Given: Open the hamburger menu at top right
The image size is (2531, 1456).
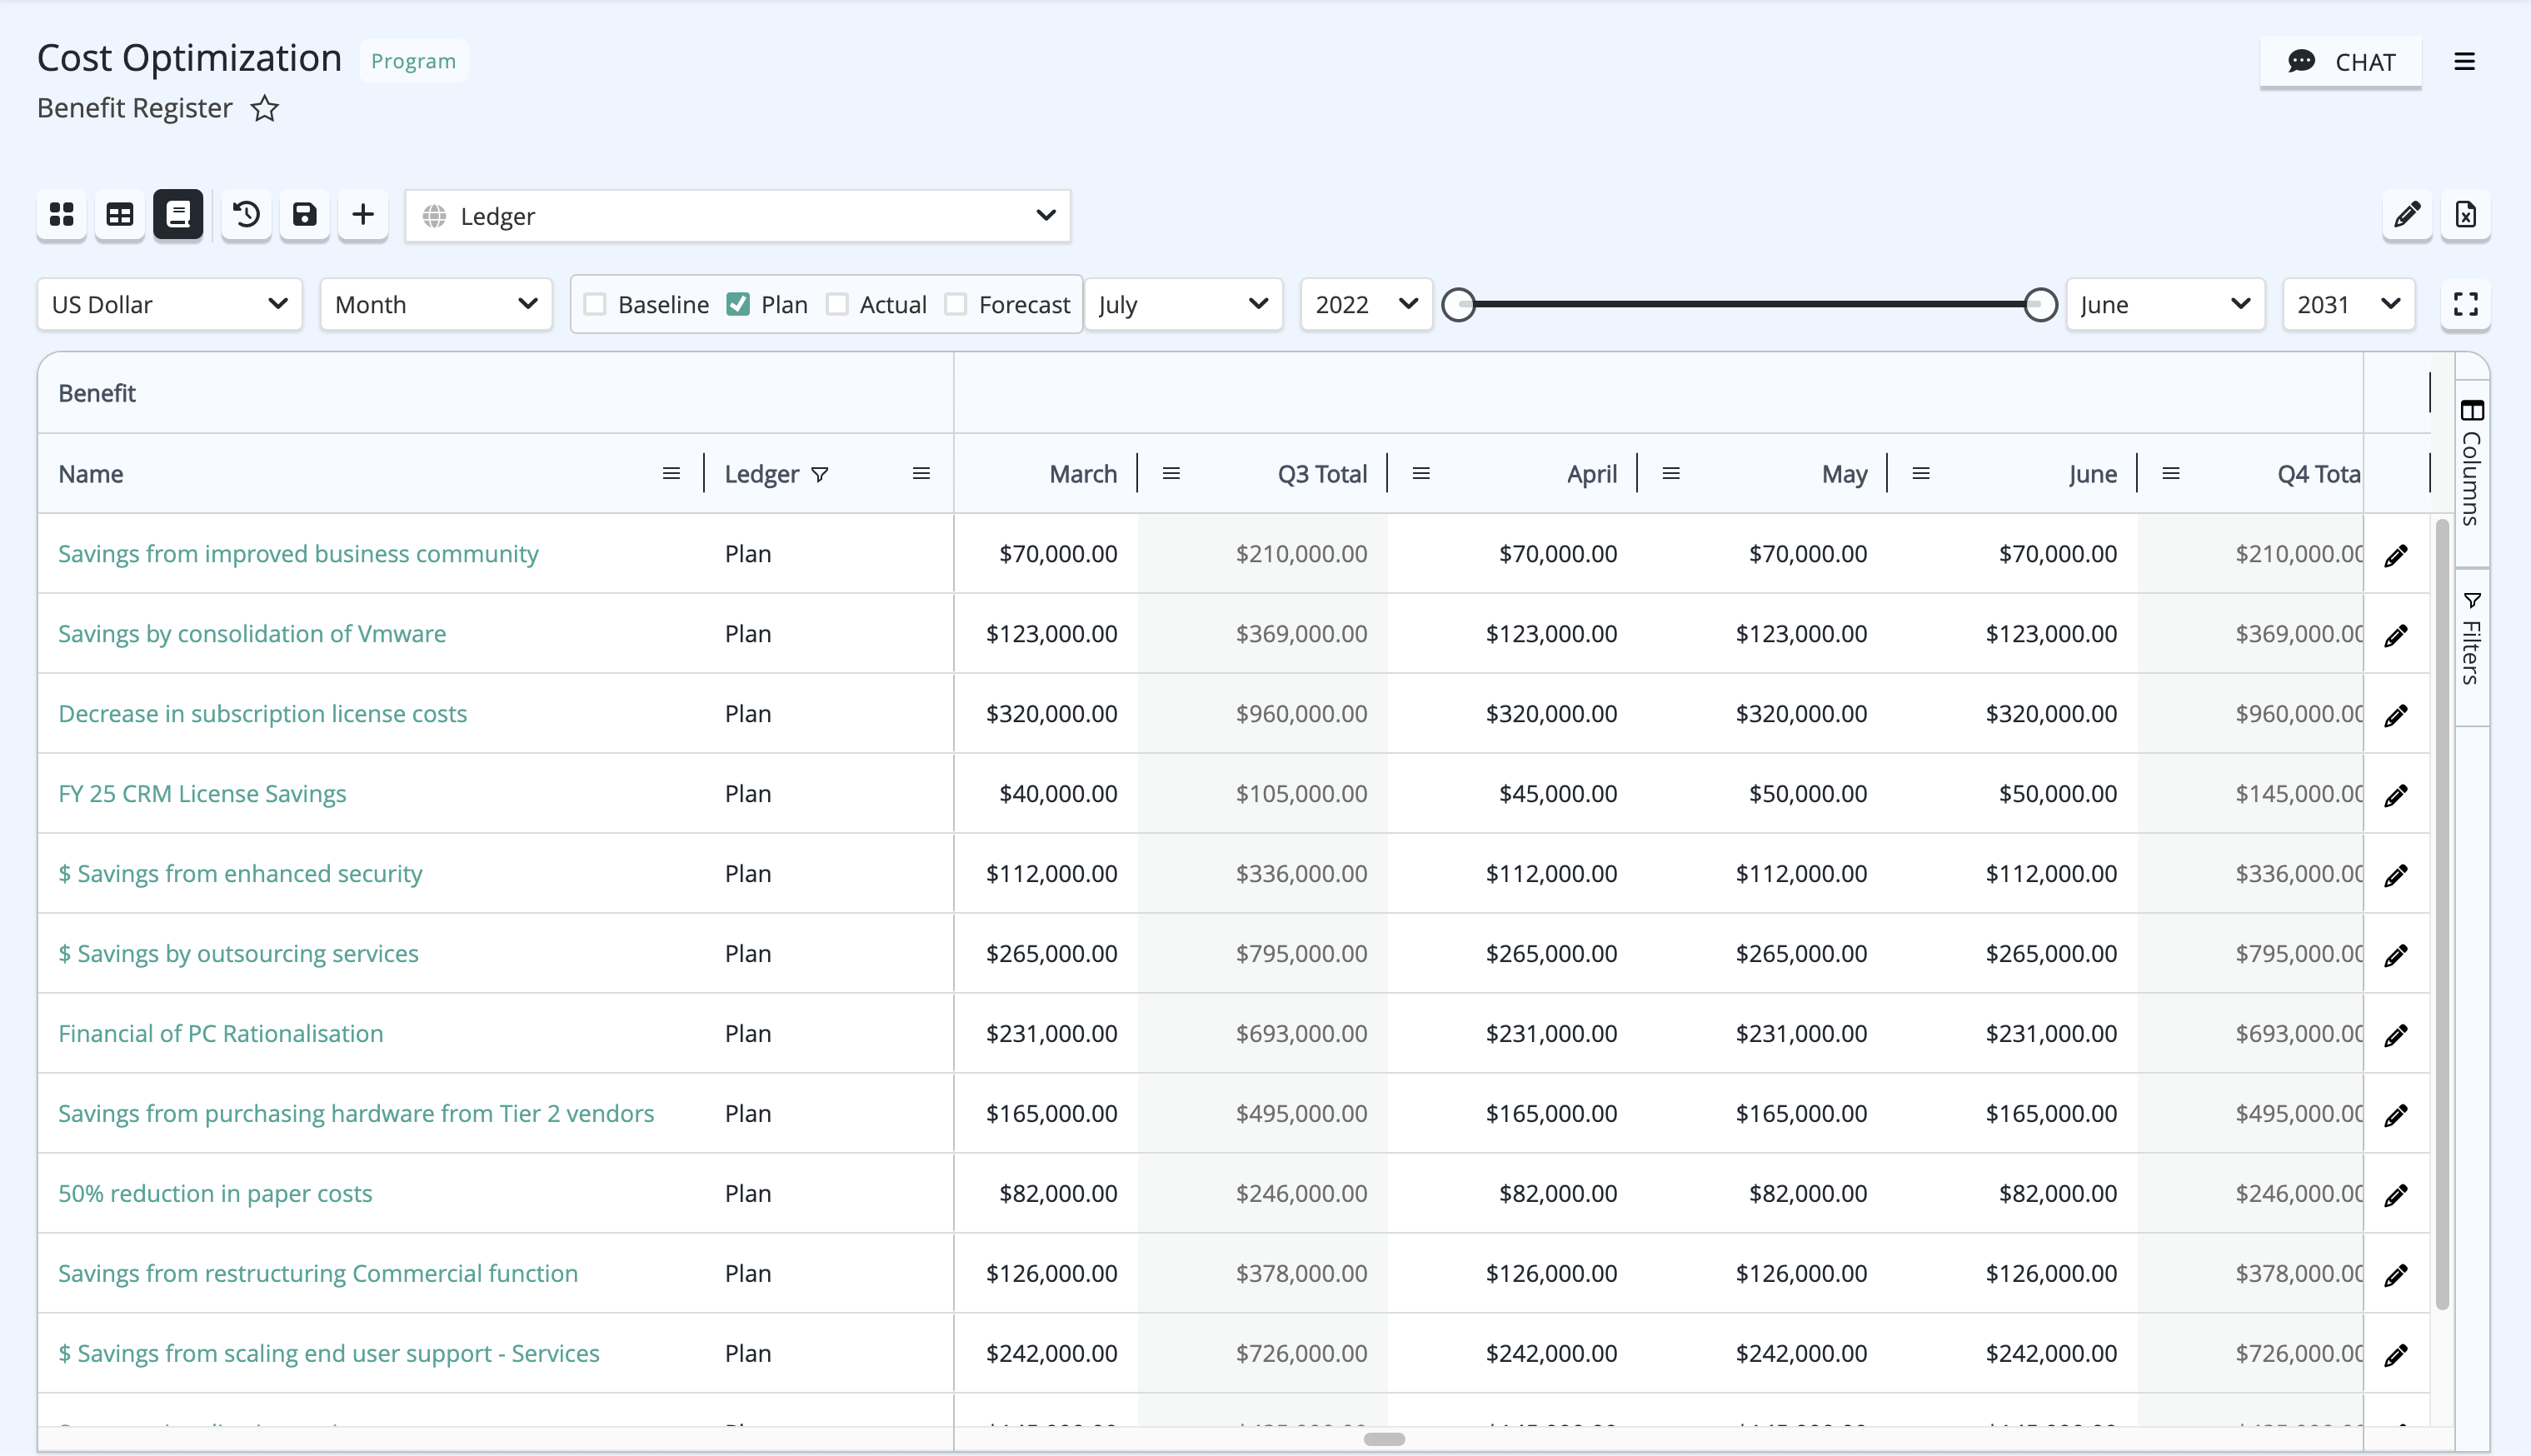Looking at the screenshot, I should (2464, 62).
